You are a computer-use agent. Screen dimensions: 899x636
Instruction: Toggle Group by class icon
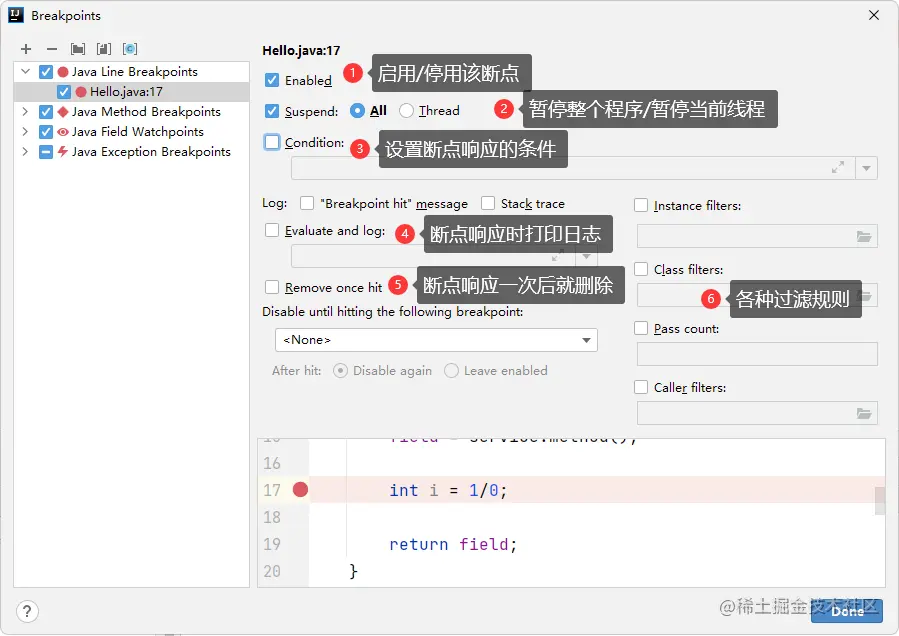click(130, 49)
